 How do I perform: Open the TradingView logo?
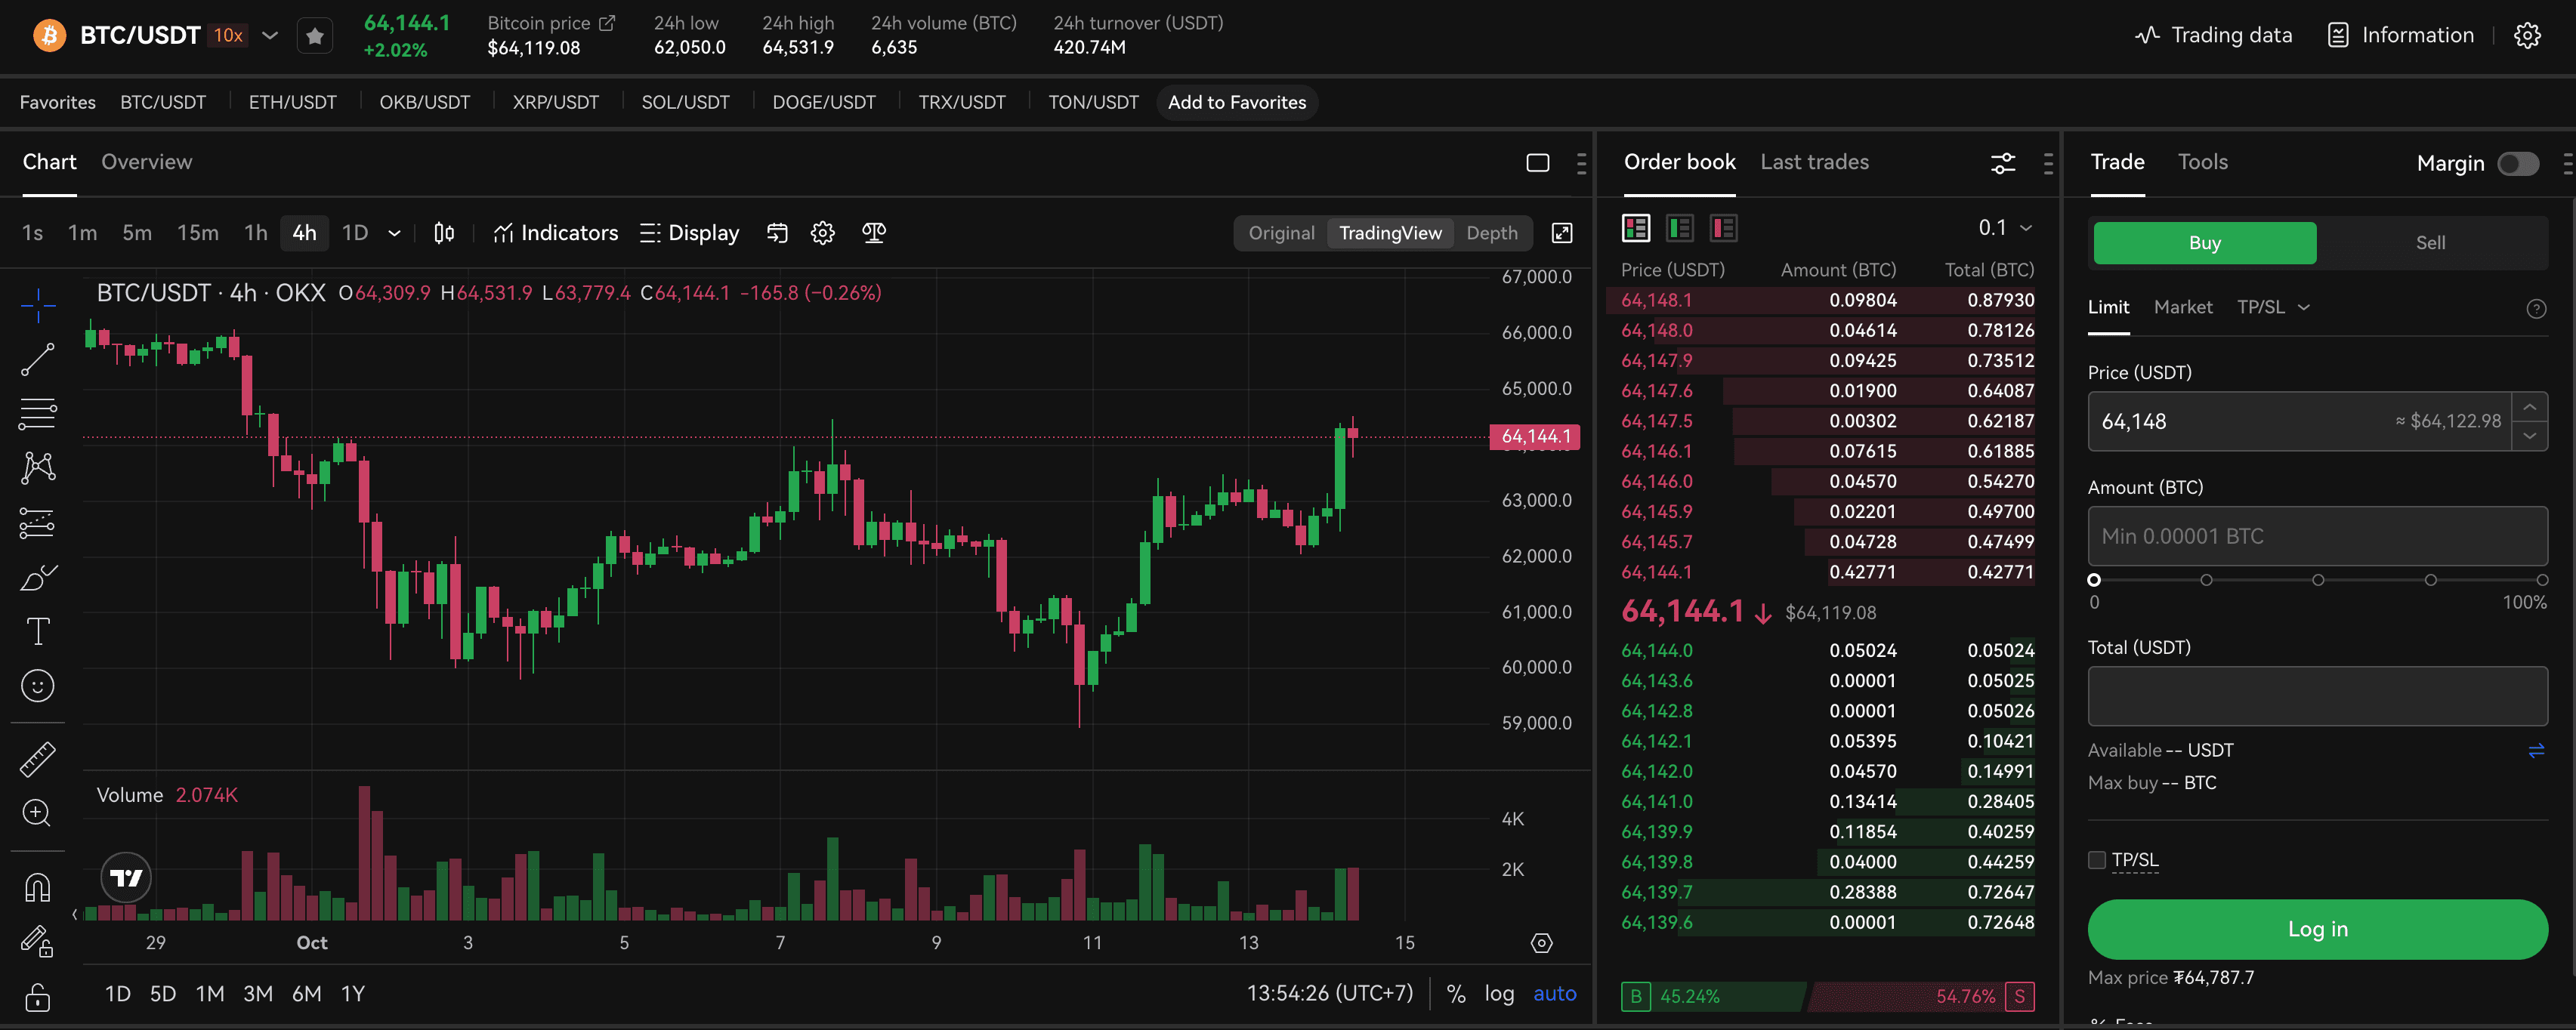click(x=127, y=878)
